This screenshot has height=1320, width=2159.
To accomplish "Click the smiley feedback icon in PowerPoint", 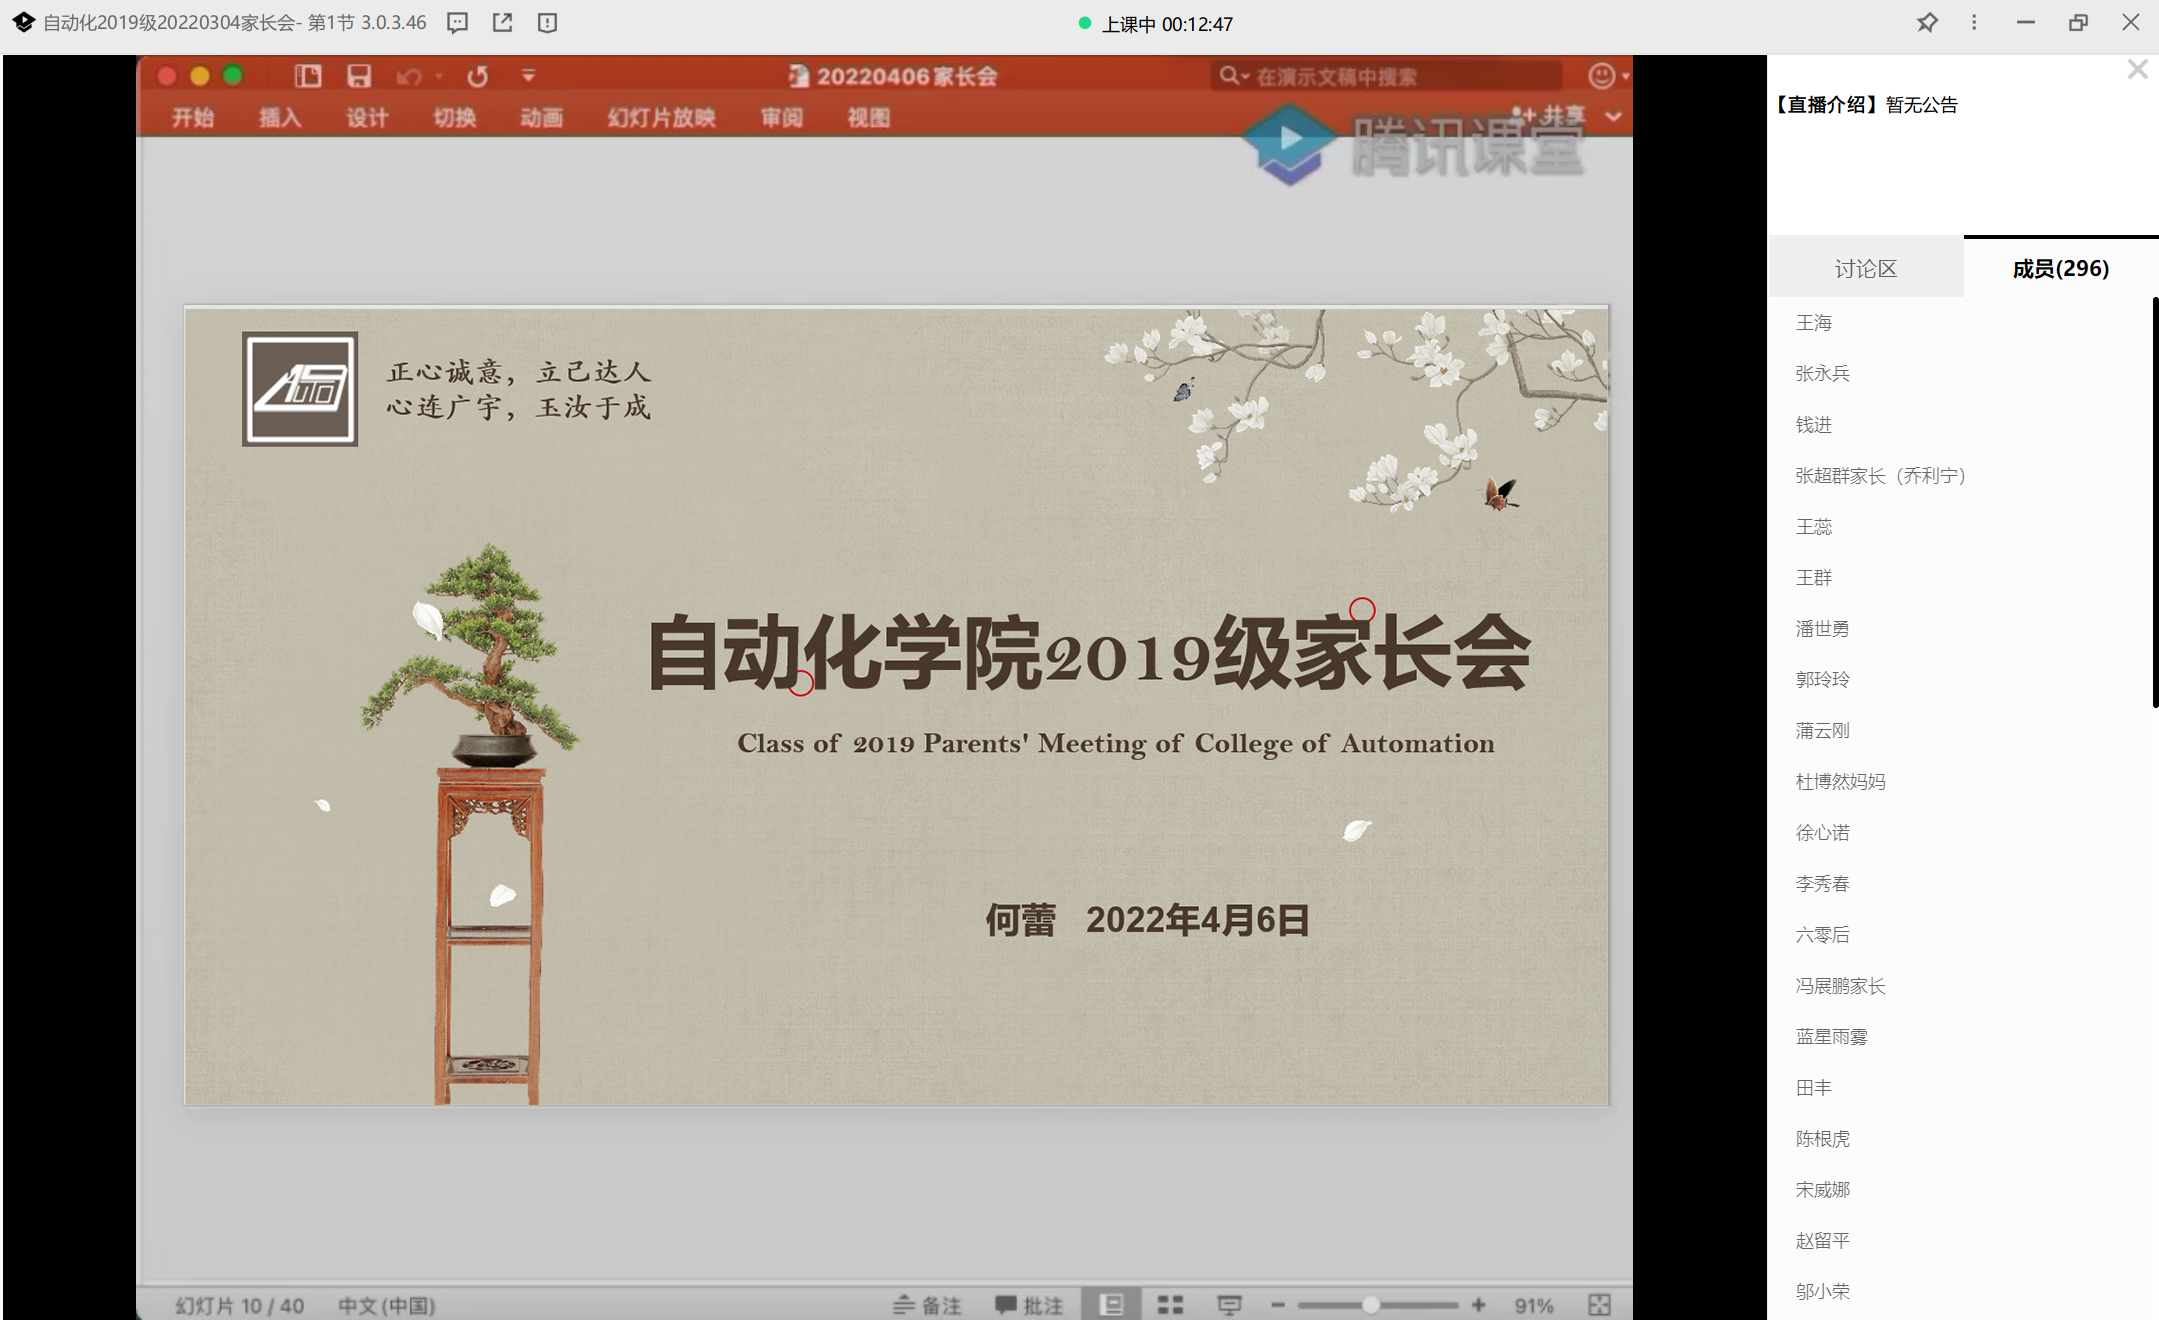I will 1601,76.
